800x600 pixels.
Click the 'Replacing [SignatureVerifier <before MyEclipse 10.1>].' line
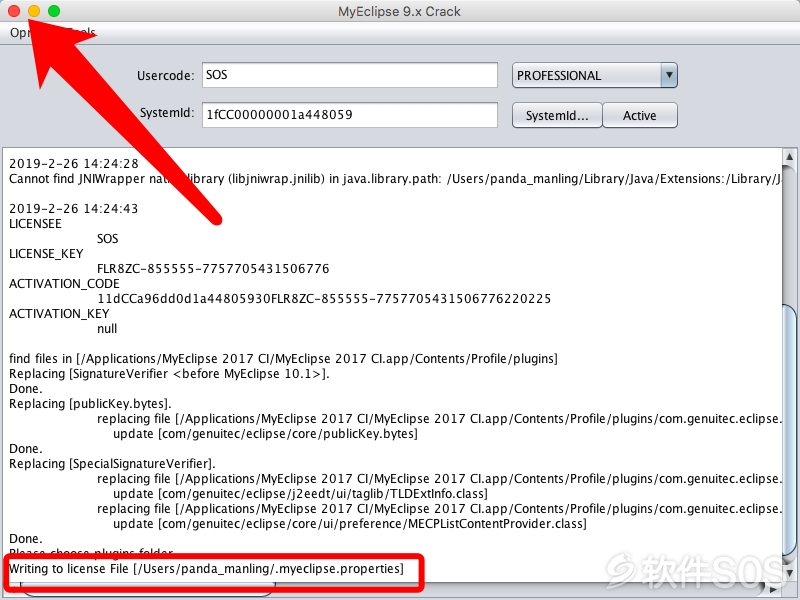[169, 373]
